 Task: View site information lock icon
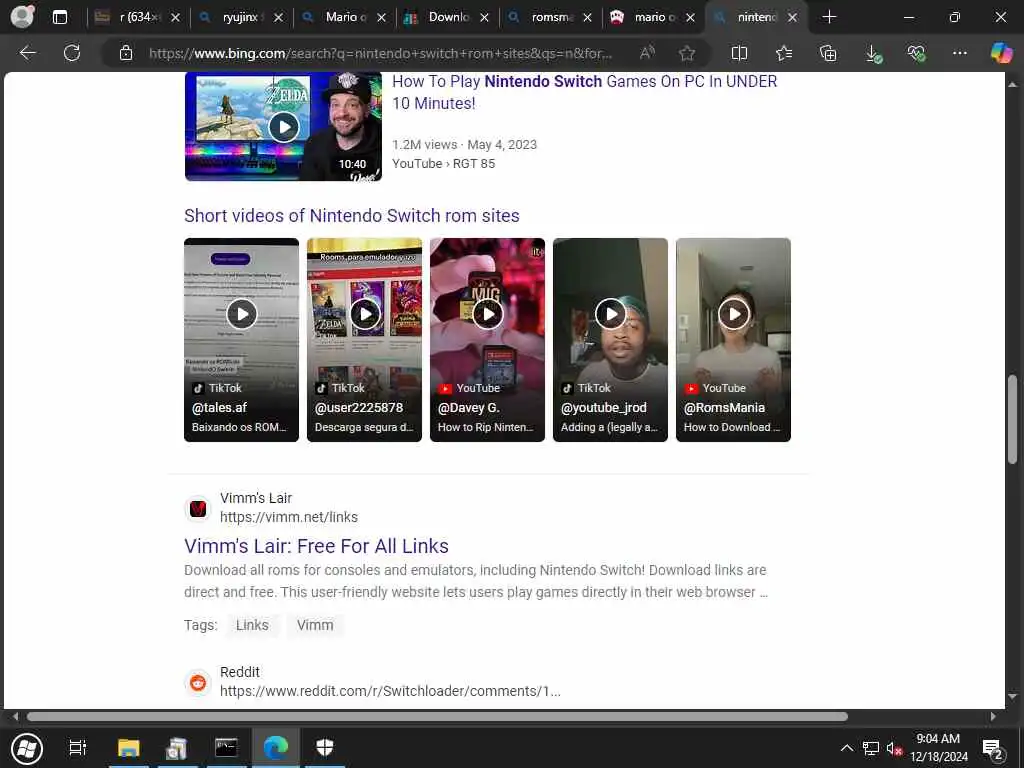point(126,53)
